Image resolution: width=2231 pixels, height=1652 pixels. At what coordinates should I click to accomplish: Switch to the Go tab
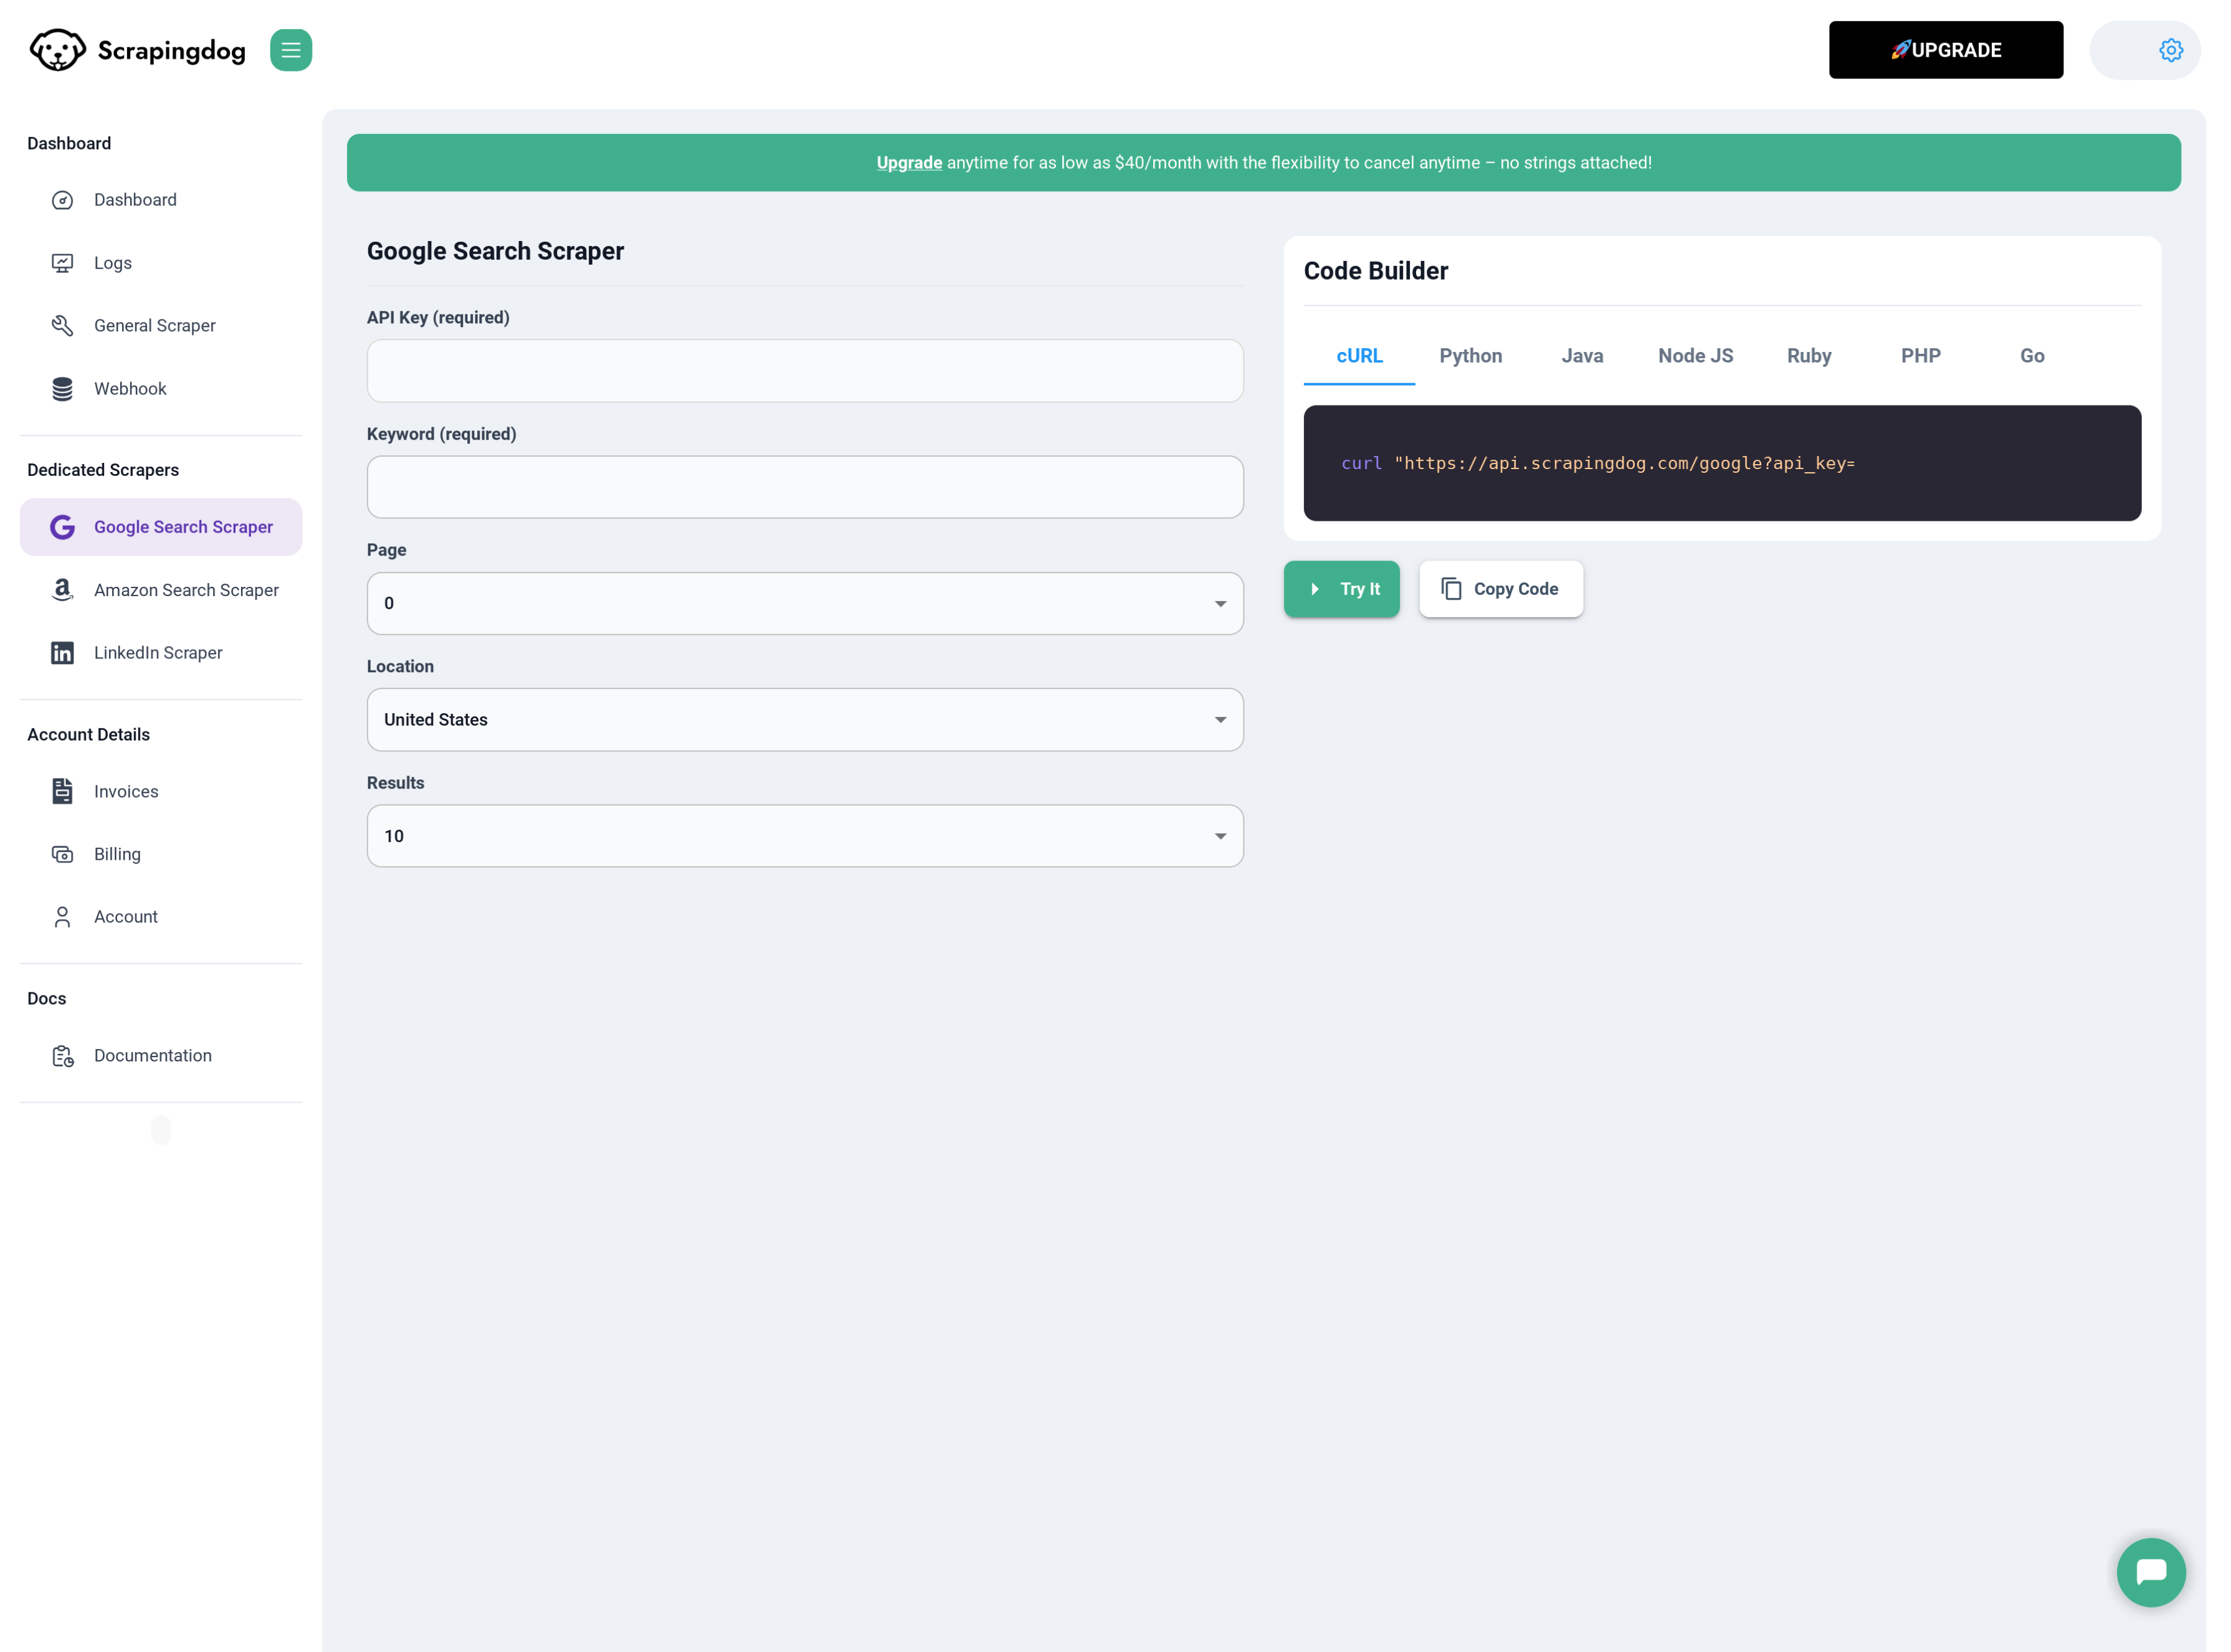[2032, 356]
